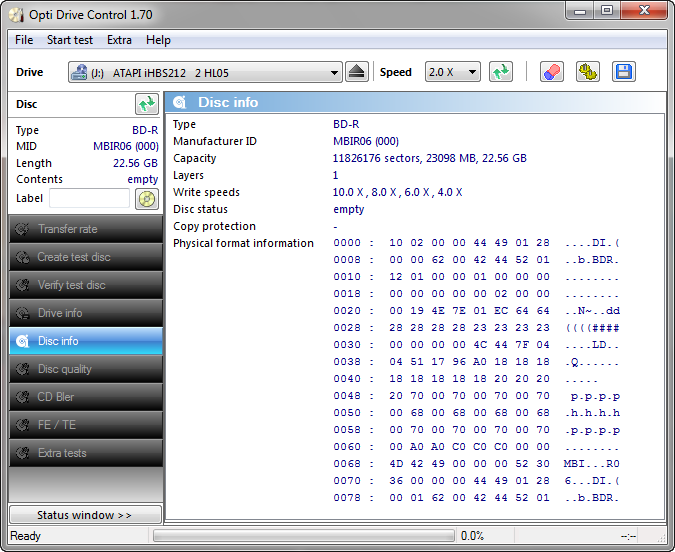Open the FE / TE test

(86, 425)
